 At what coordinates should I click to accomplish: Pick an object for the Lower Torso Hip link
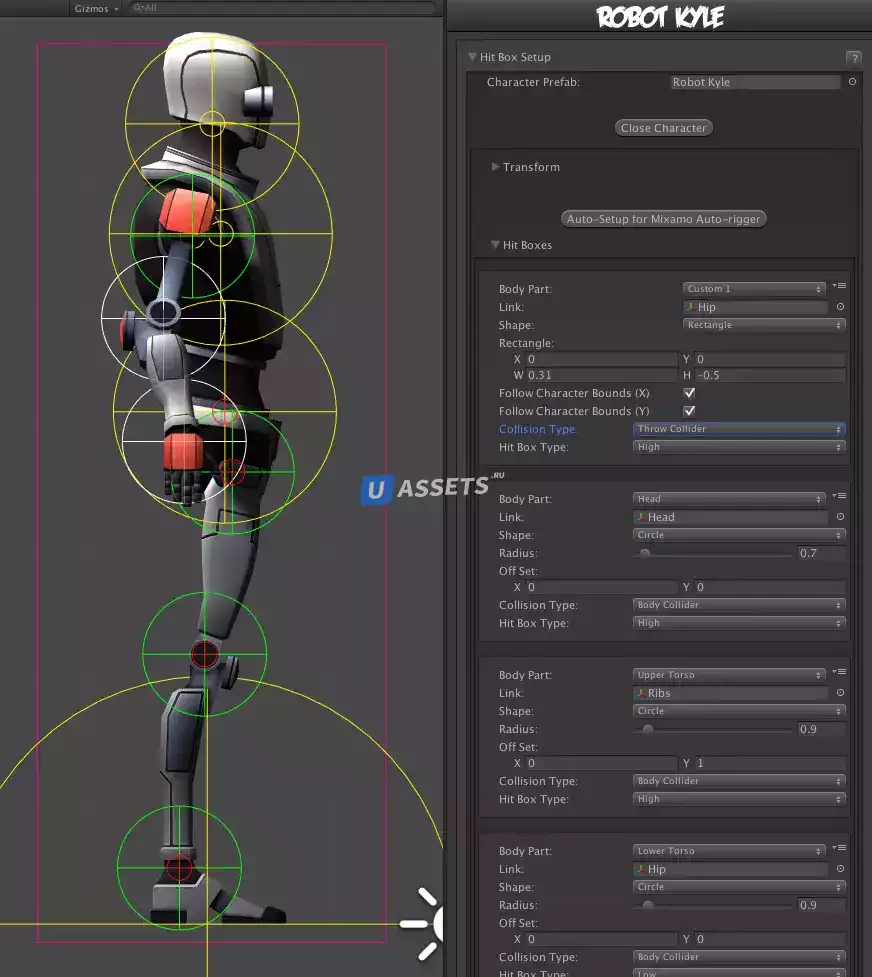click(840, 869)
